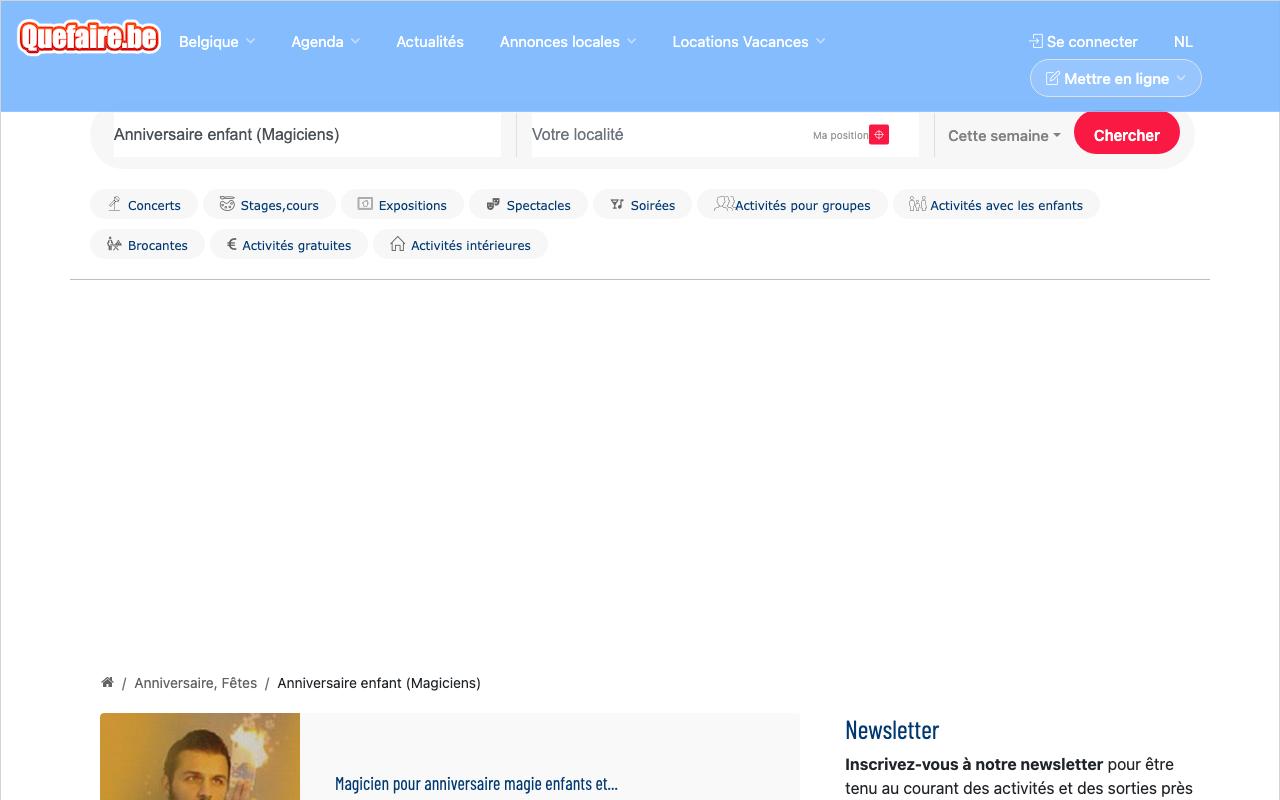Click Anniversaire enfant (Magiciens) breadcrumb text
This screenshot has width=1280, height=800.
[x=379, y=683]
